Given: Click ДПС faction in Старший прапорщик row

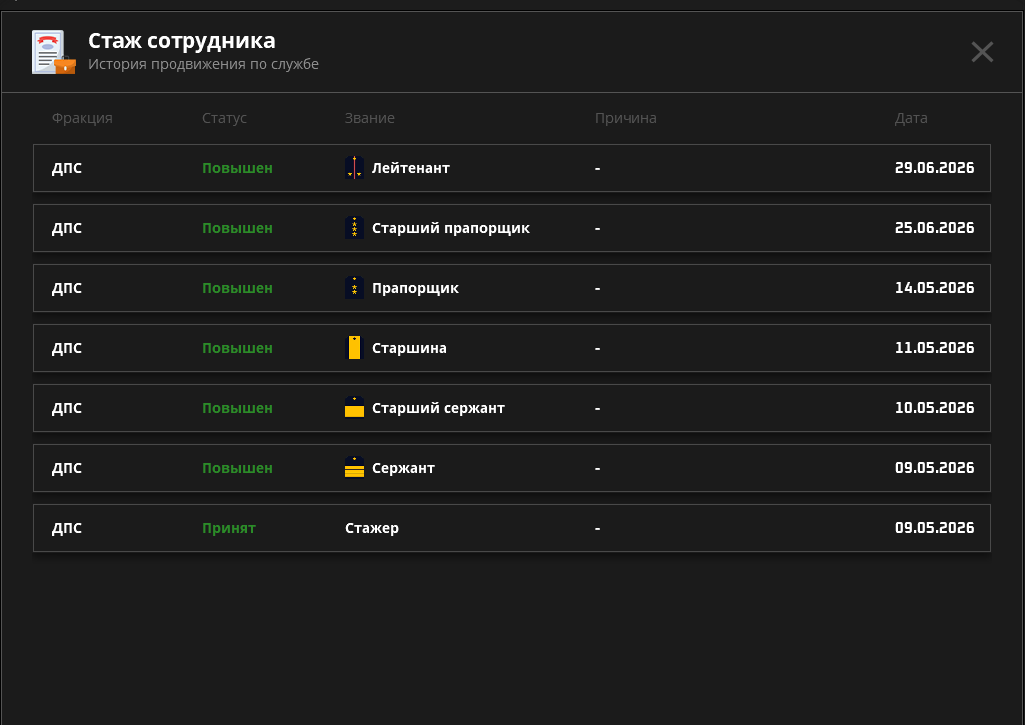Looking at the screenshot, I should pos(67,228).
